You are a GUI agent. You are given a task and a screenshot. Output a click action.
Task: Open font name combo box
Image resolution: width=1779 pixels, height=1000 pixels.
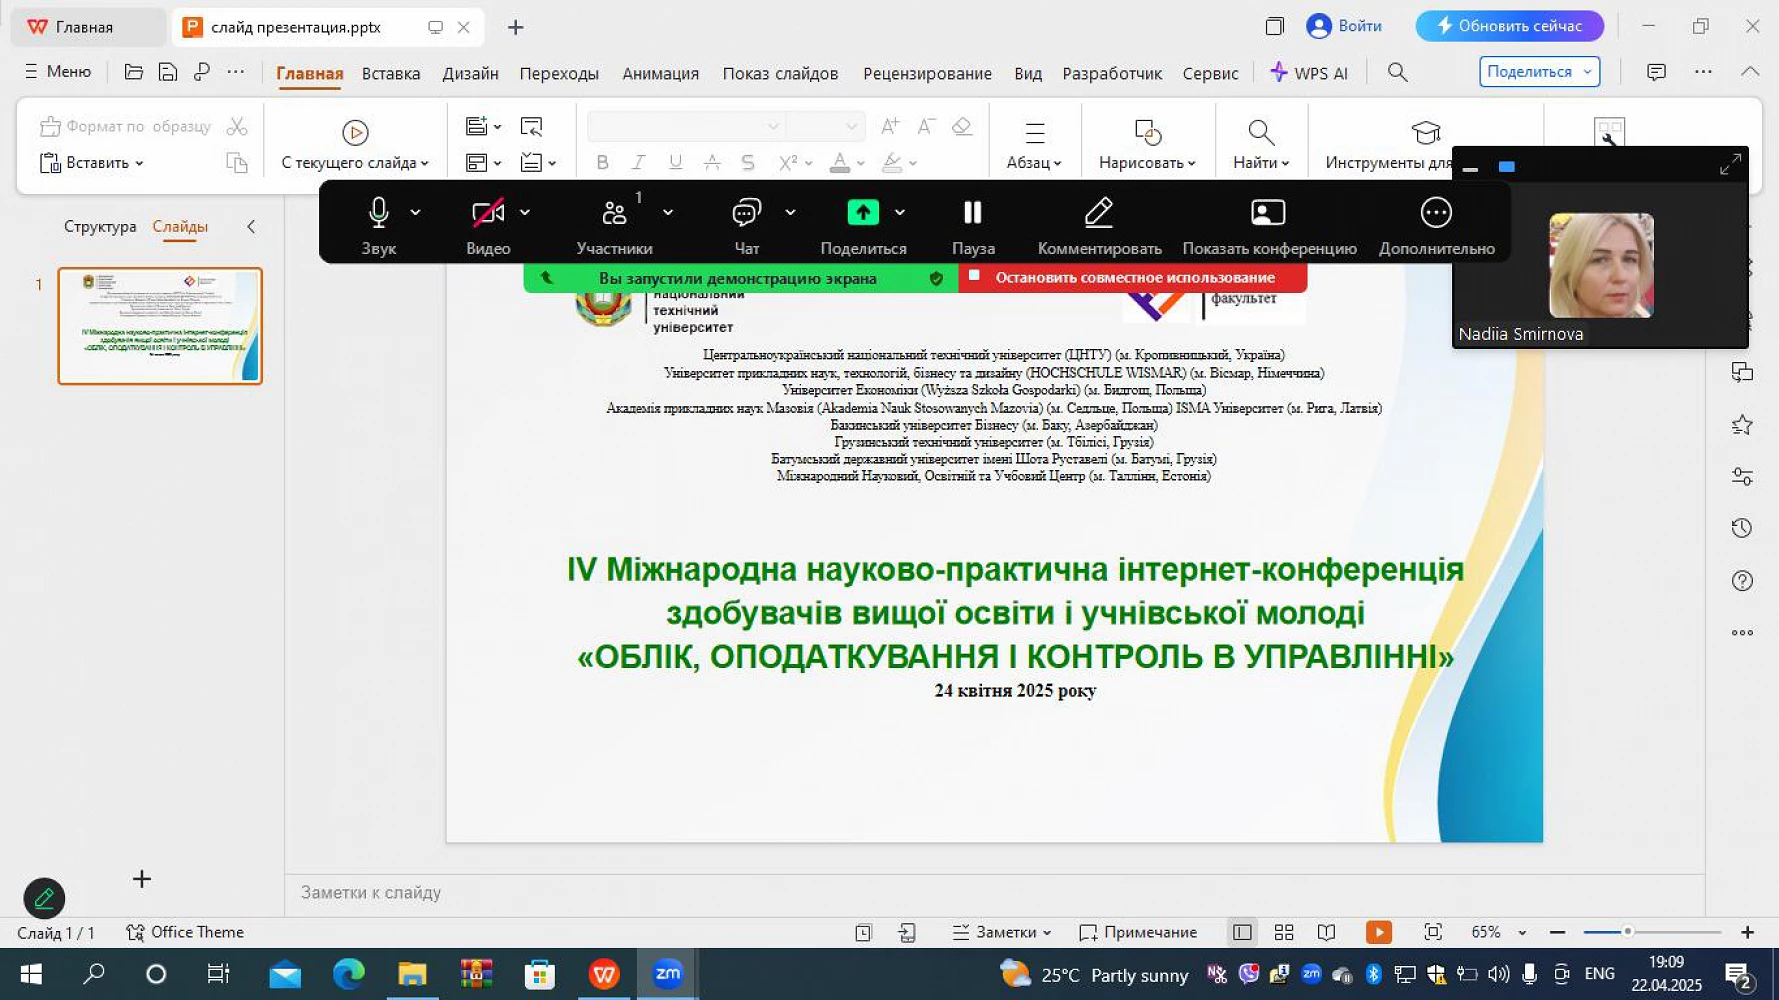pyautogui.click(x=686, y=126)
